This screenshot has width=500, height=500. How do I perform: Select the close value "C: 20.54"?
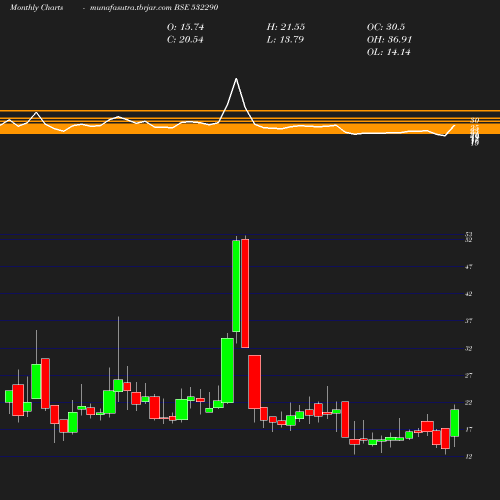(x=185, y=39)
